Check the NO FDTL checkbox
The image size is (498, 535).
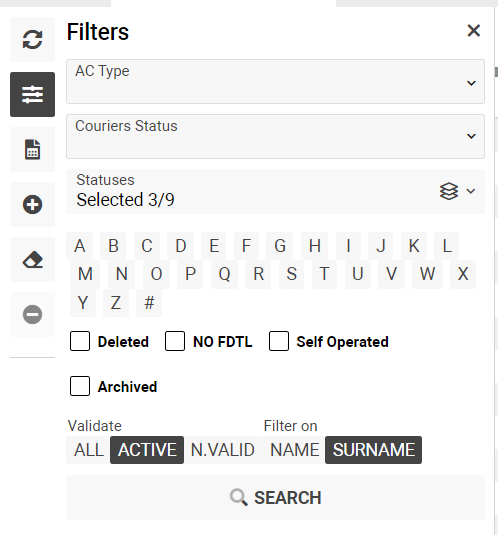pos(175,341)
